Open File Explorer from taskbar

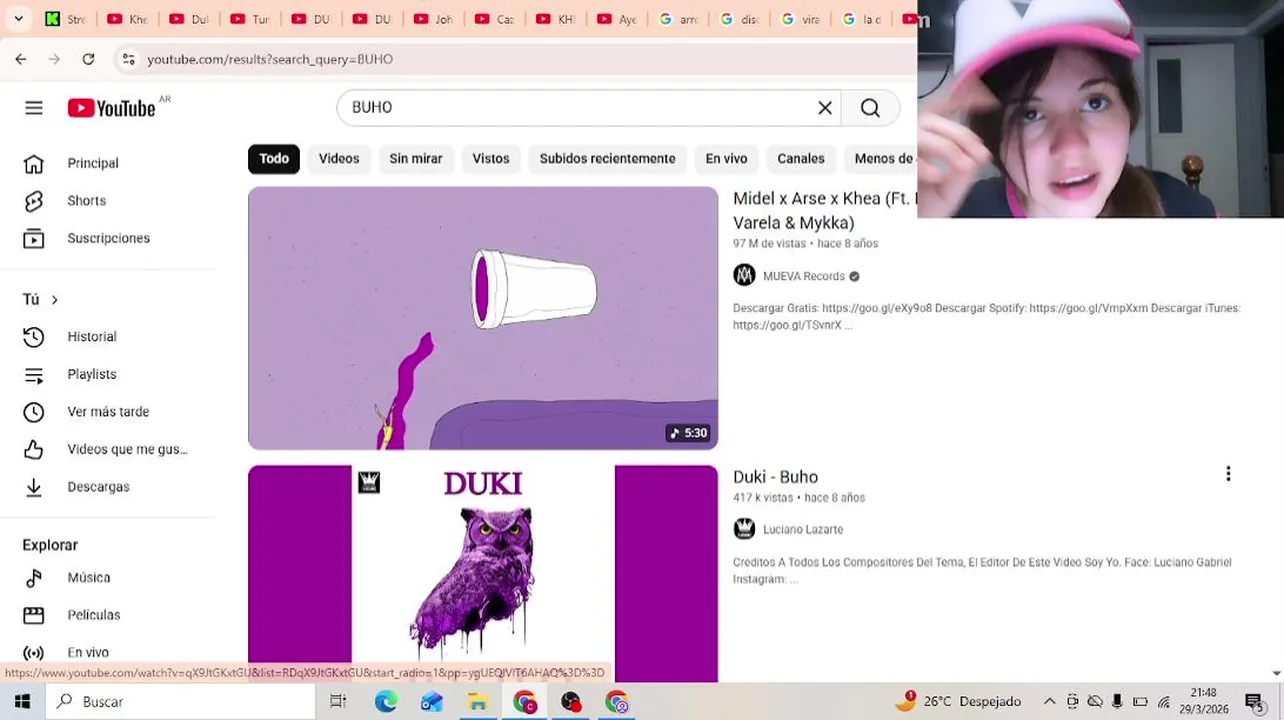(x=478, y=702)
